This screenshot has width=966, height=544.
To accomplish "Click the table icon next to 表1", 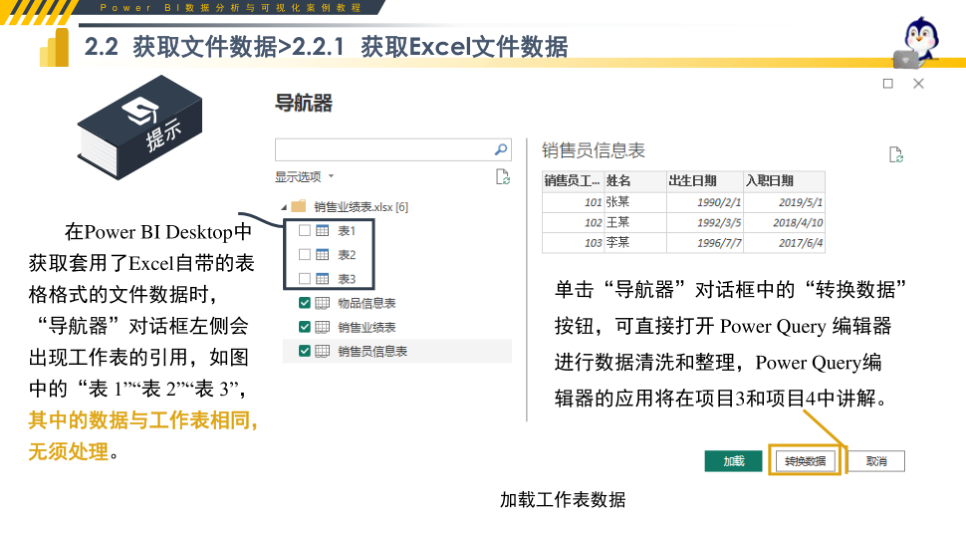I will coord(322,230).
